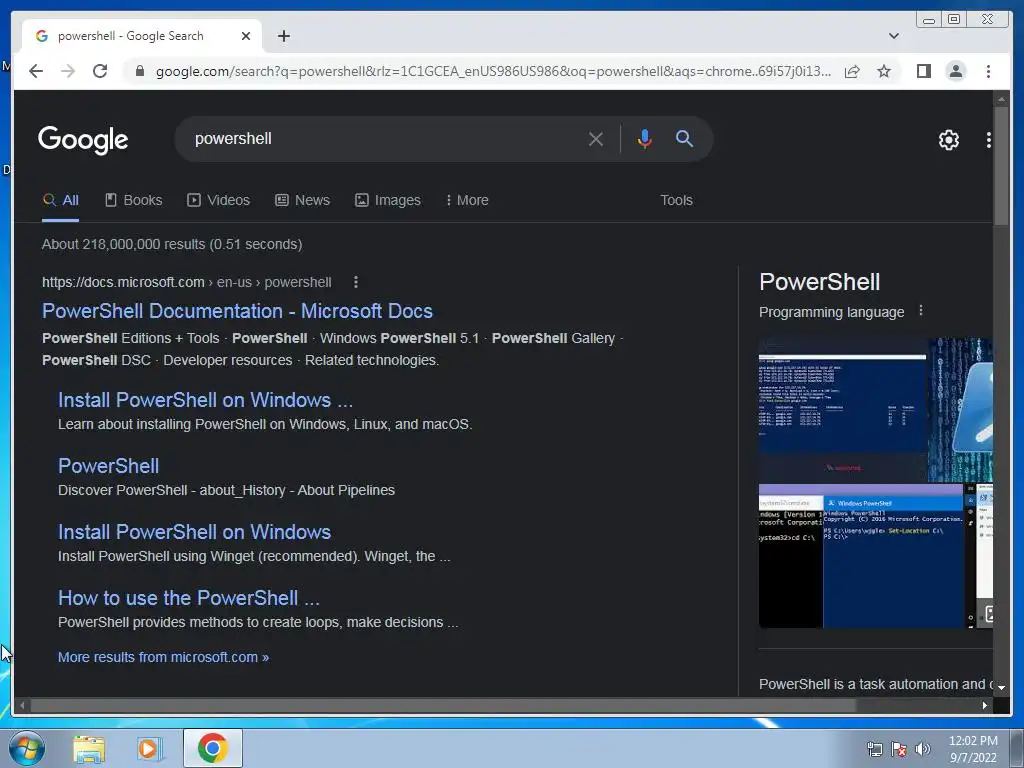Click the 'PowerShell' knowledge panel title
The width and height of the screenshot is (1024, 768).
coord(820,282)
